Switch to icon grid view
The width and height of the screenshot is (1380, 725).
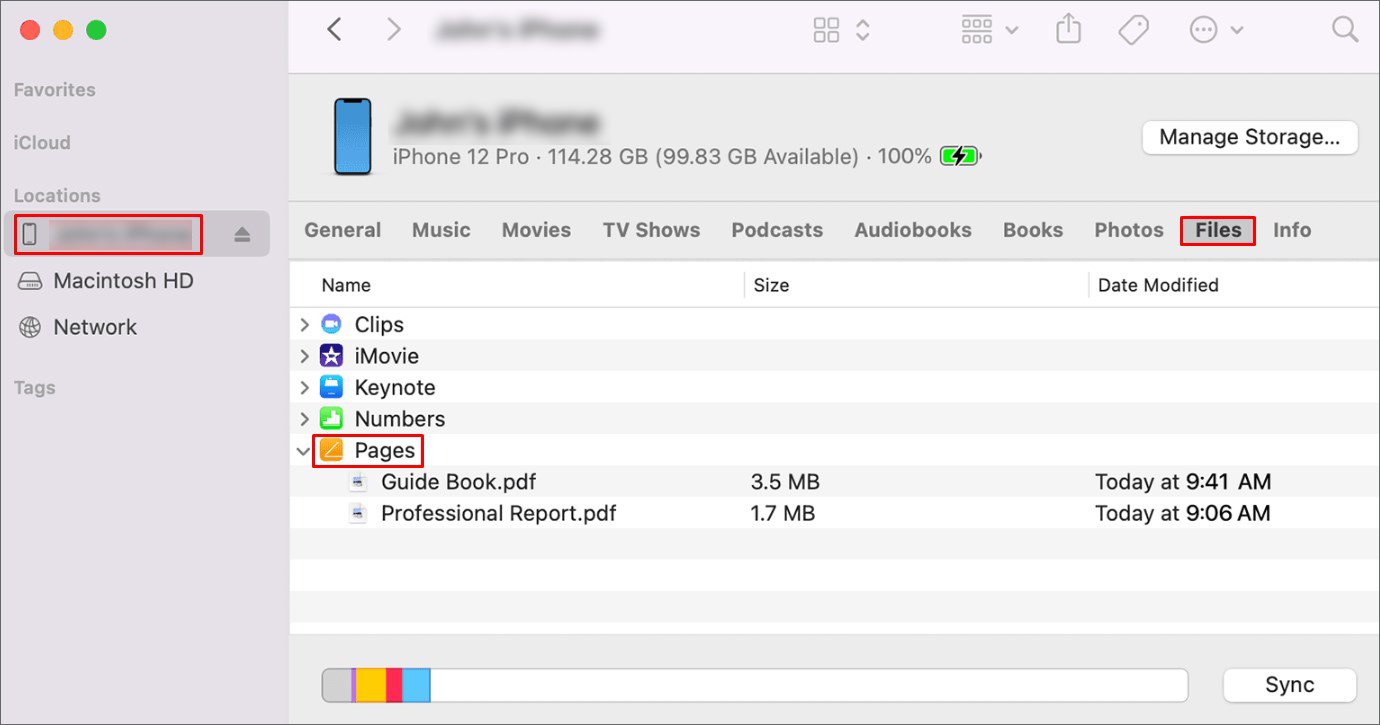pos(827,30)
